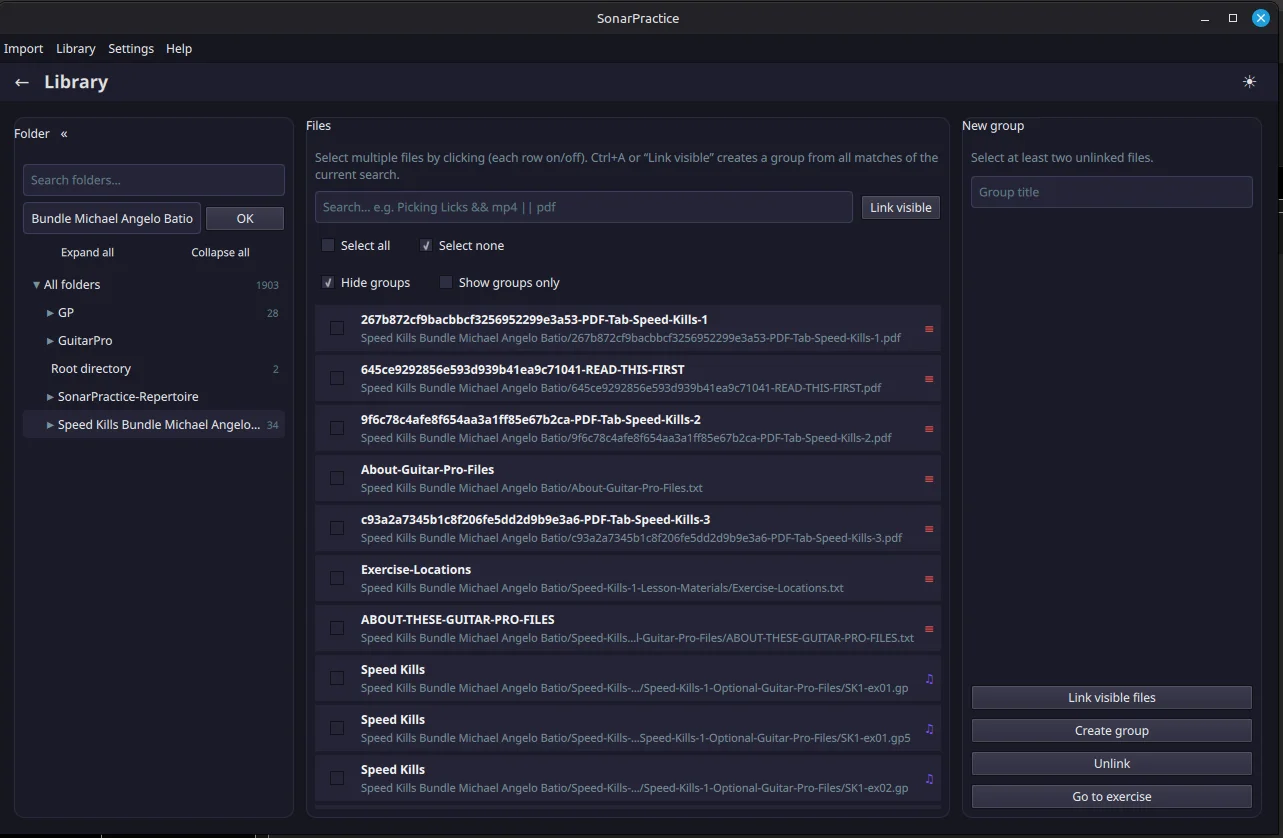Screen dimensions: 1283x838
Task: Collapse the All folders tree node
Action: tap(37, 285)
